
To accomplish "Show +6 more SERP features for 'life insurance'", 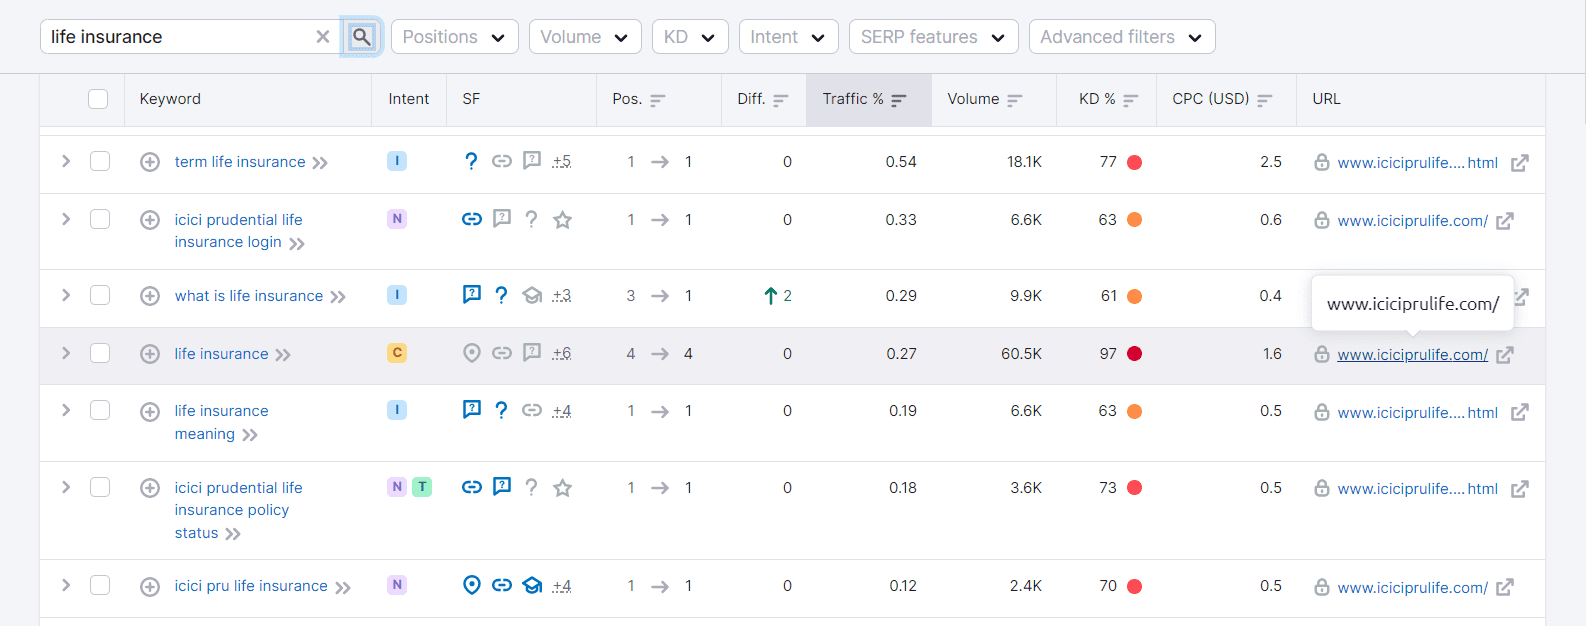I will pyautogui.click(x=561, y=353).
